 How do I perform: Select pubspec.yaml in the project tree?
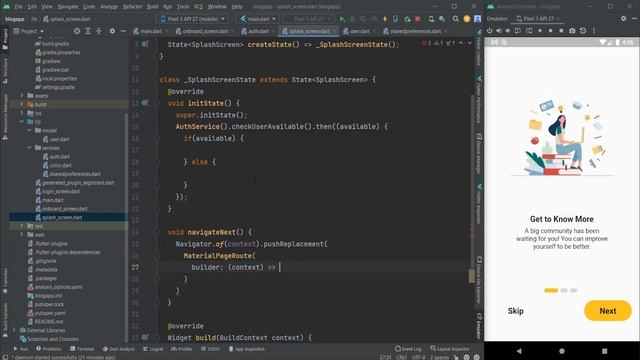[50, 313]
